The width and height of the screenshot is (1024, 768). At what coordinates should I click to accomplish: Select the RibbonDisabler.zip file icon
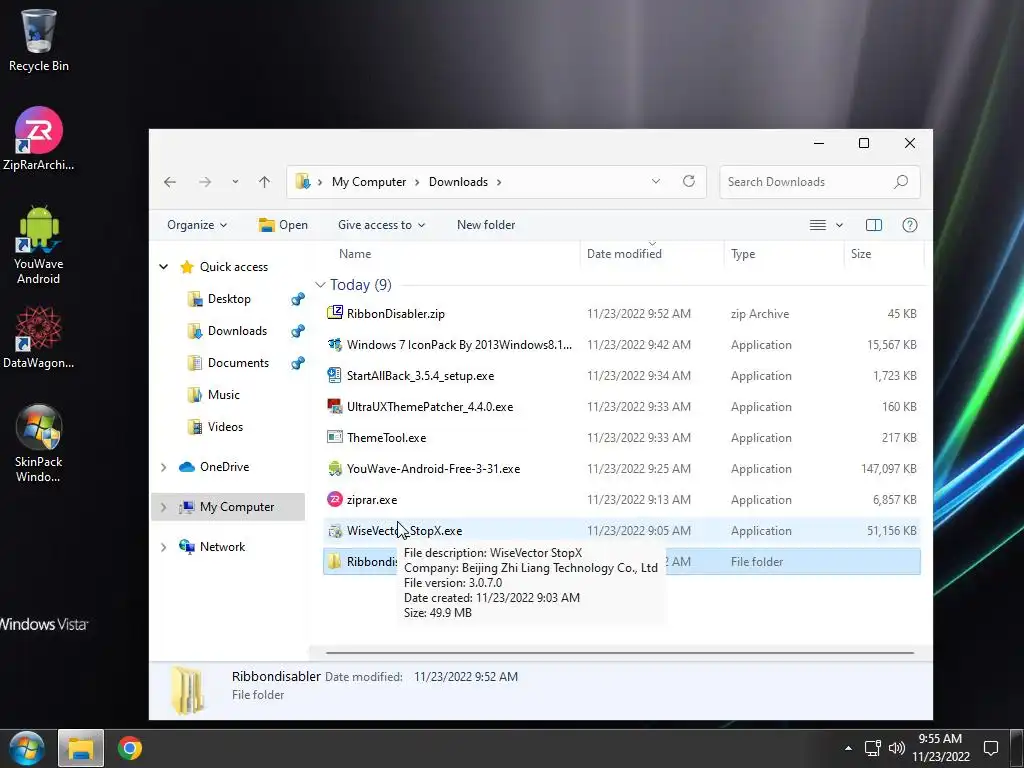(x=334, y=313)
